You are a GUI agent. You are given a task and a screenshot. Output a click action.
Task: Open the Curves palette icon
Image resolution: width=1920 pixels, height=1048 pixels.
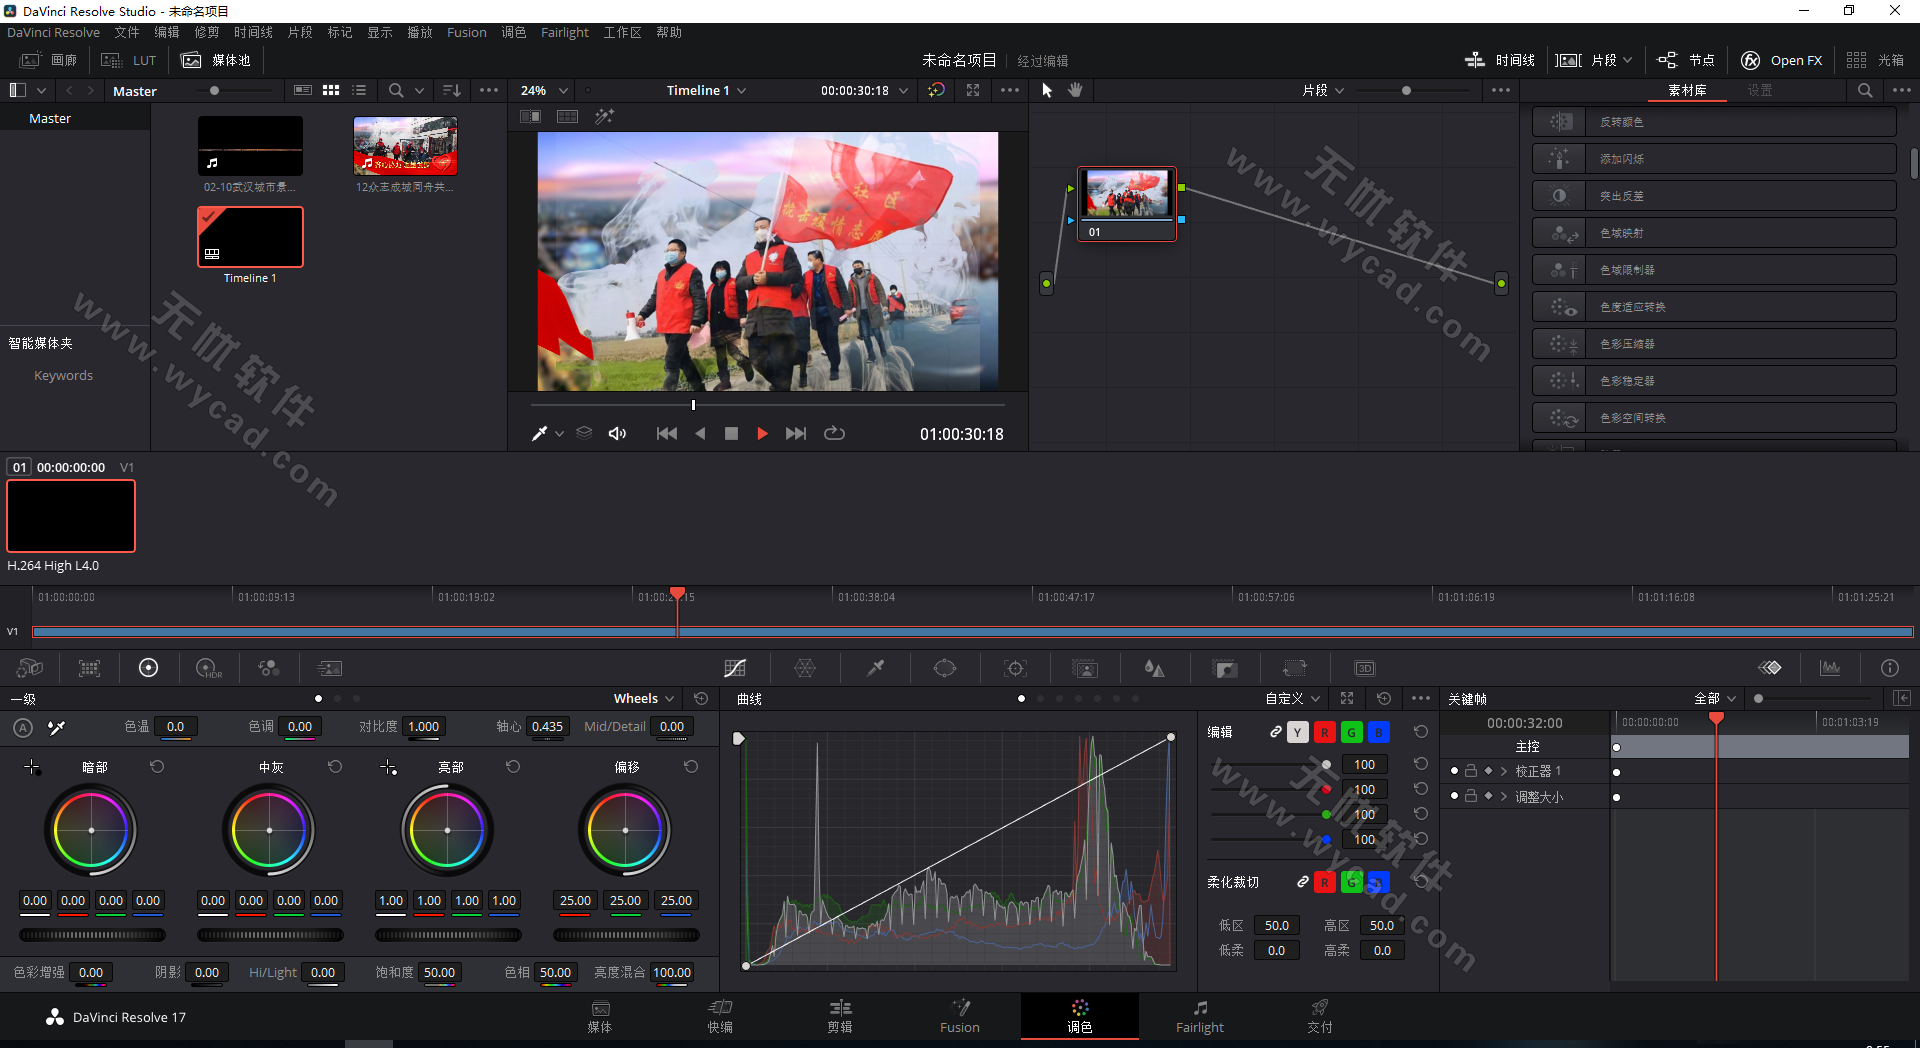point(735,667)
